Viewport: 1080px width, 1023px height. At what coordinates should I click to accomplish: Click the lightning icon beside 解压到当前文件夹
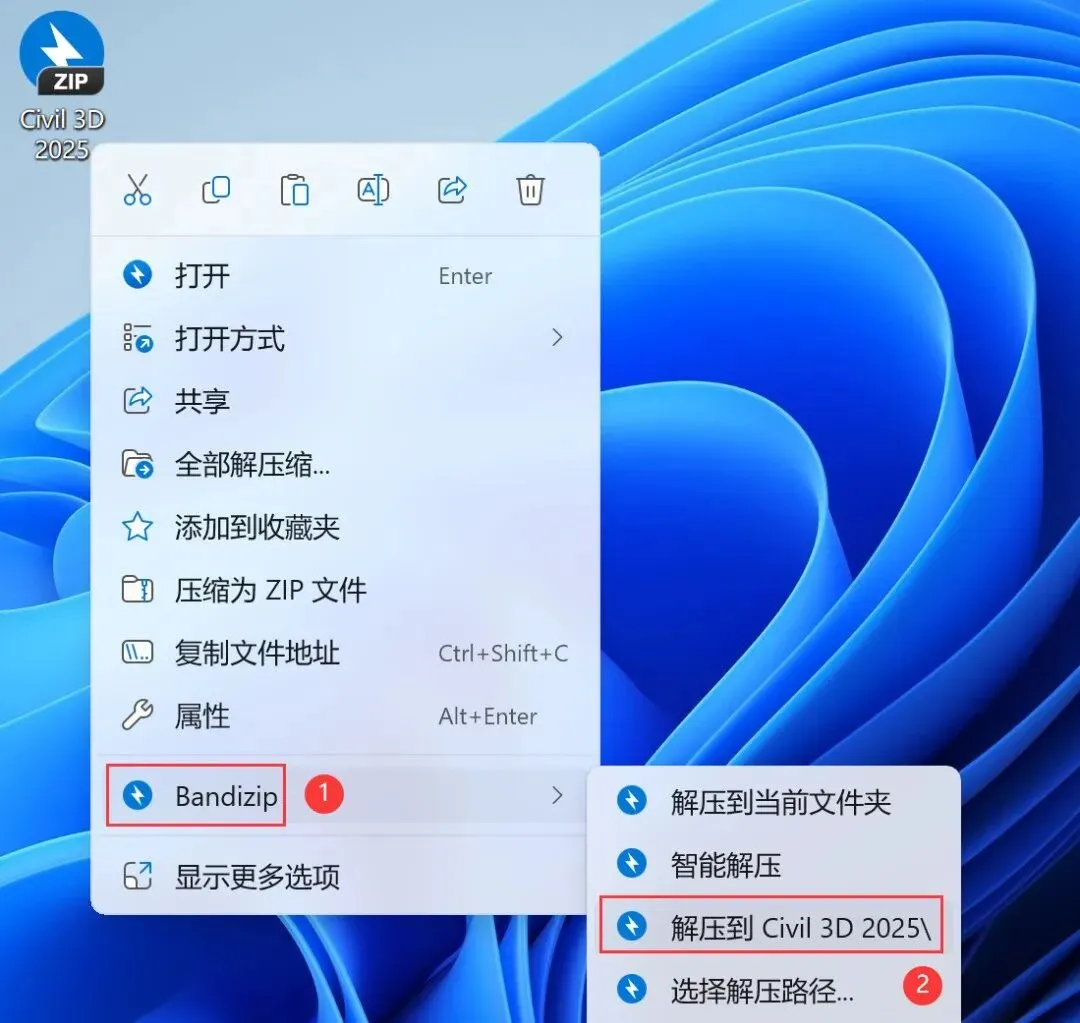click(632, 800)
